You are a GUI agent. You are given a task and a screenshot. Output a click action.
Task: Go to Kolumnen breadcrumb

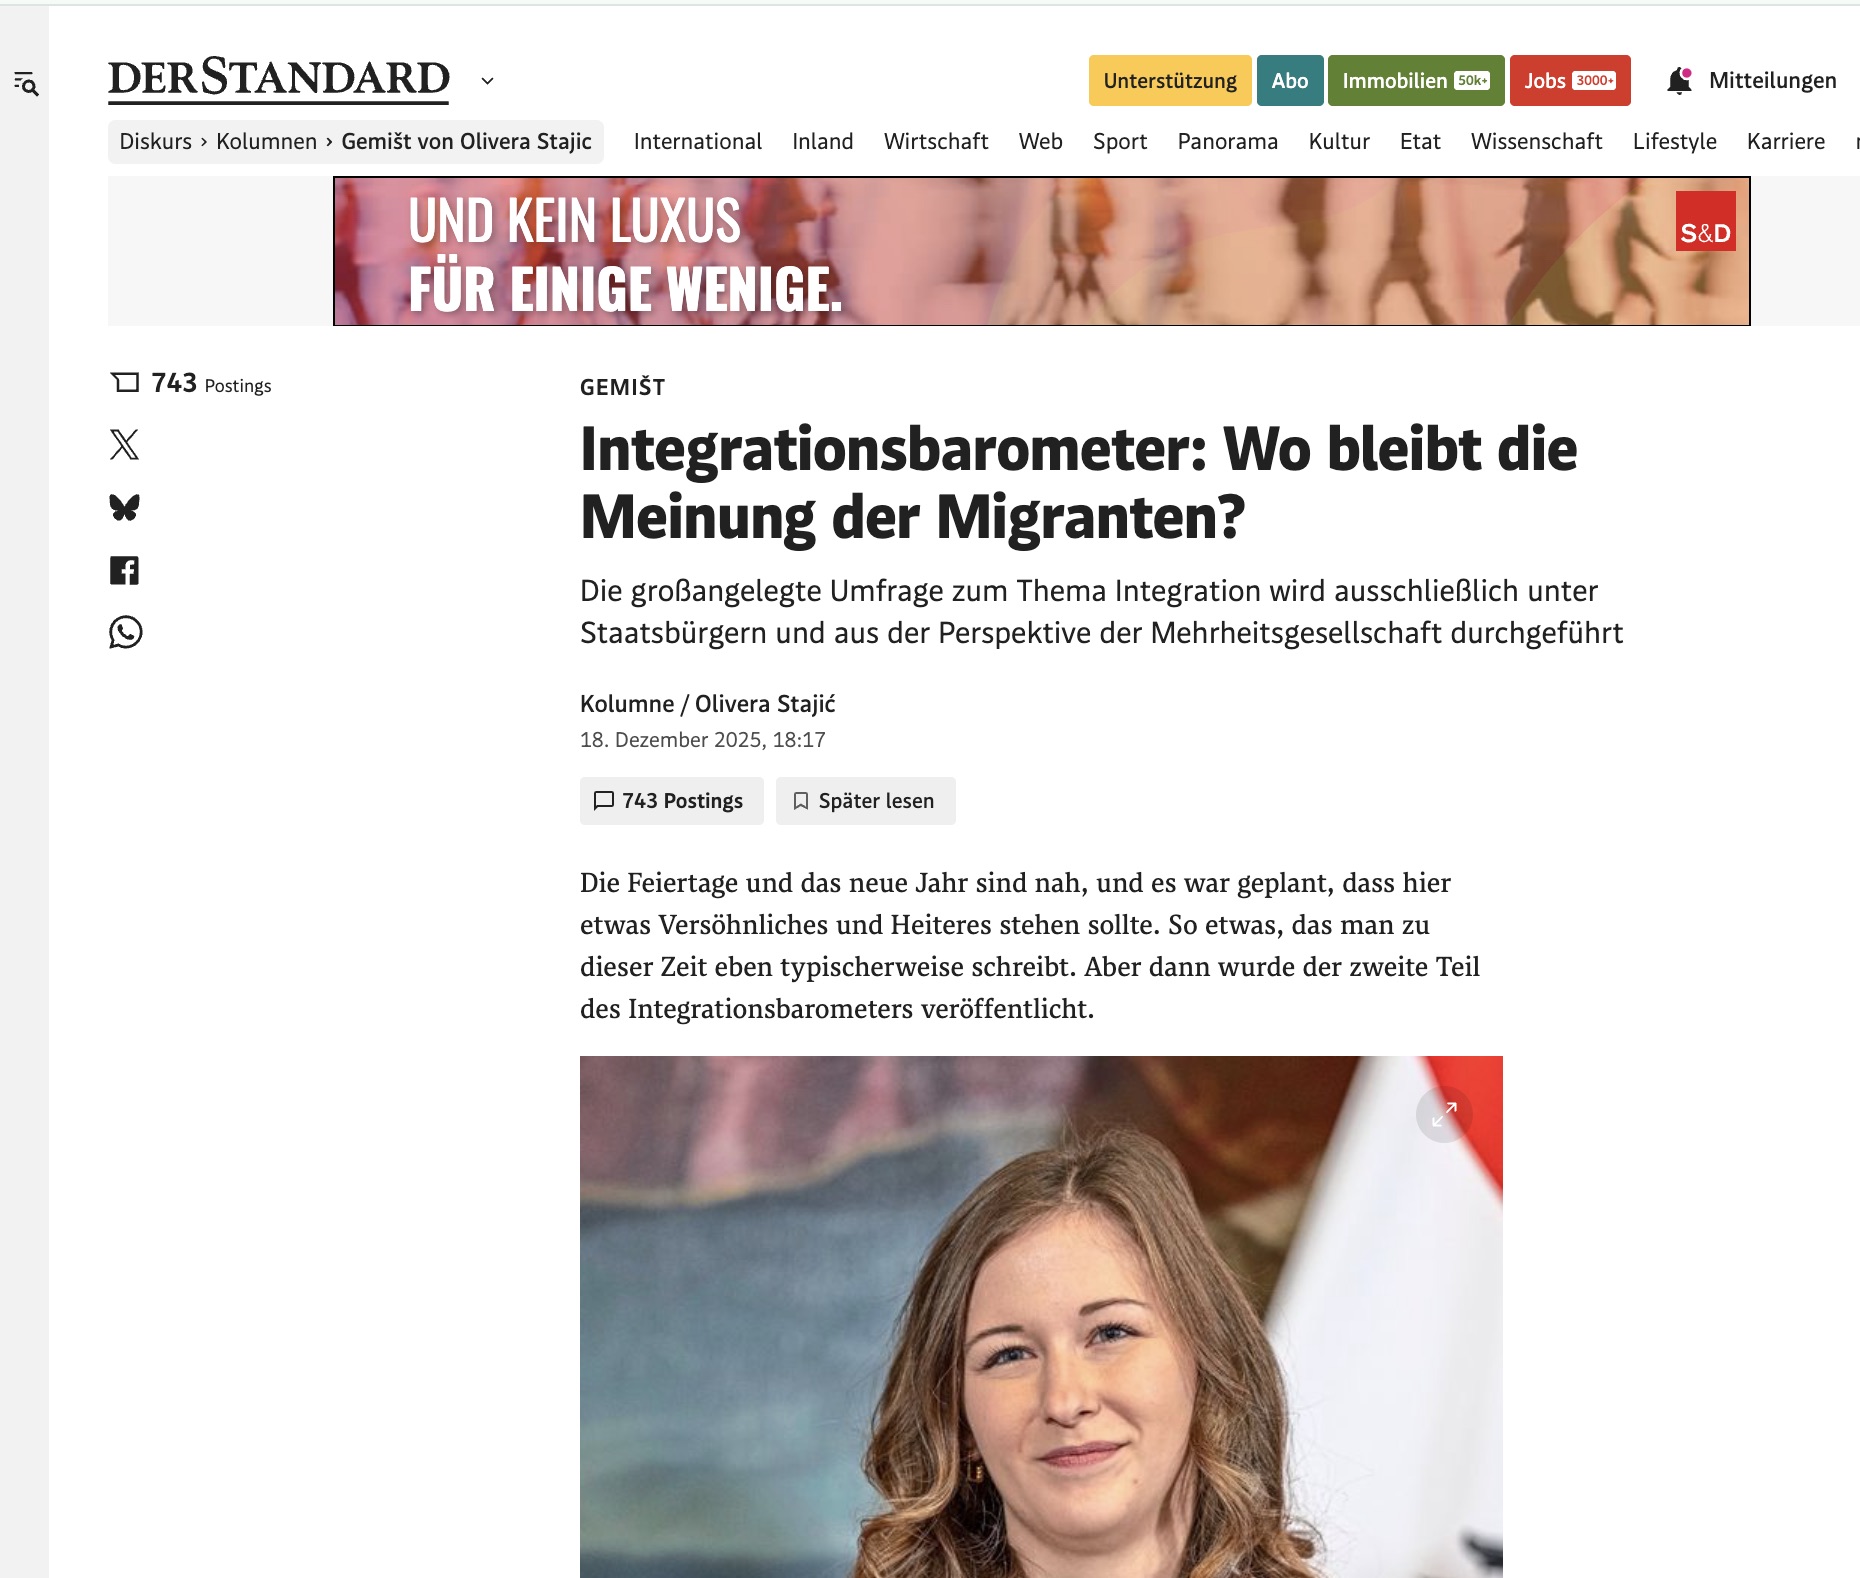(266, 142)
